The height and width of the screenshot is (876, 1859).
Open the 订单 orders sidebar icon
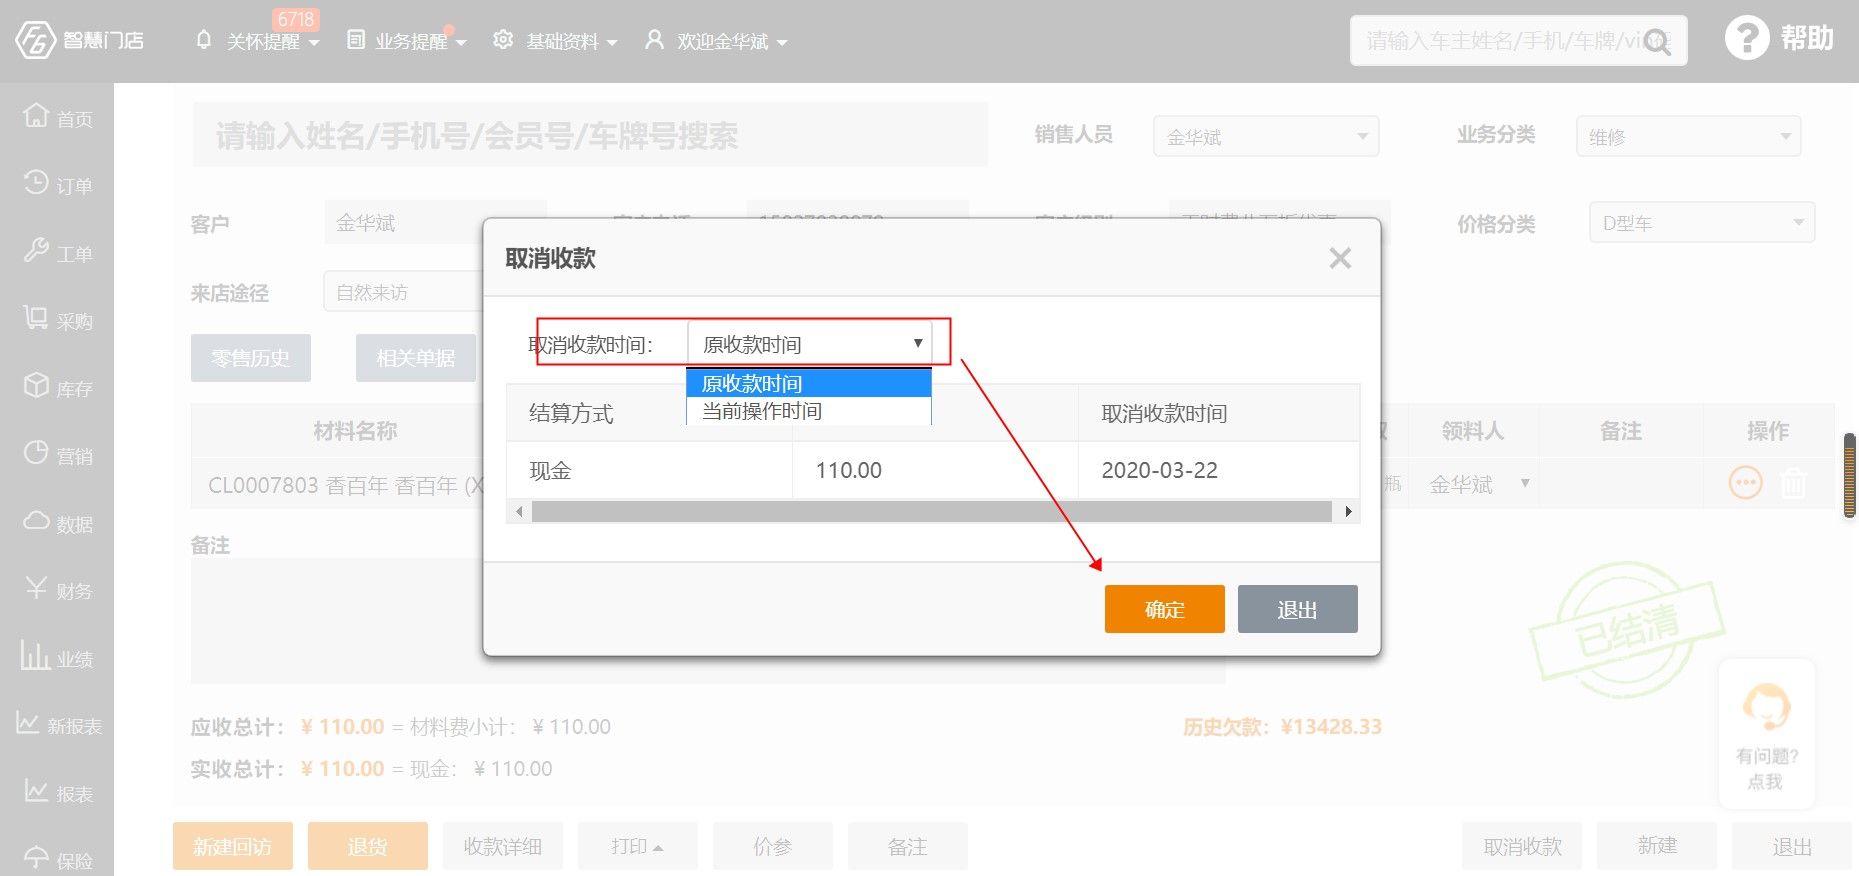coord(36,182)
